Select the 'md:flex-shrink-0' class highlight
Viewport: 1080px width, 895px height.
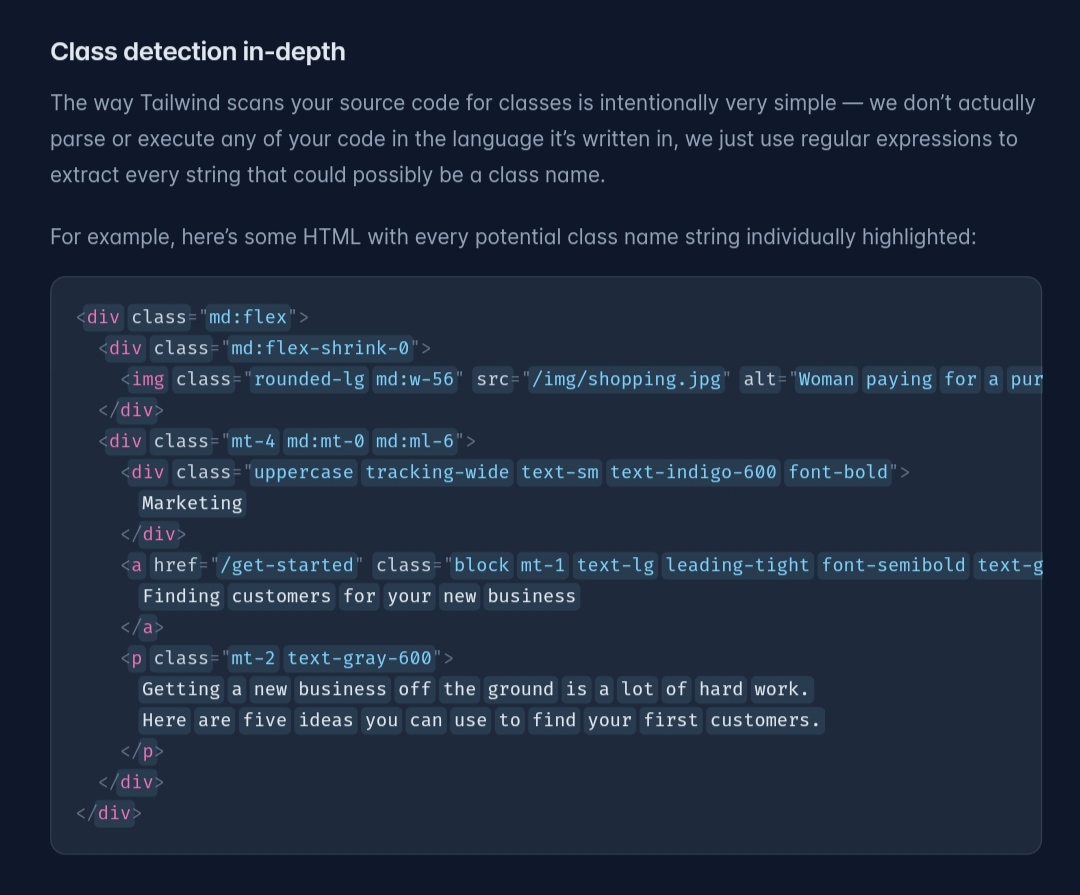pyautogui.click(x=319, y=348)
